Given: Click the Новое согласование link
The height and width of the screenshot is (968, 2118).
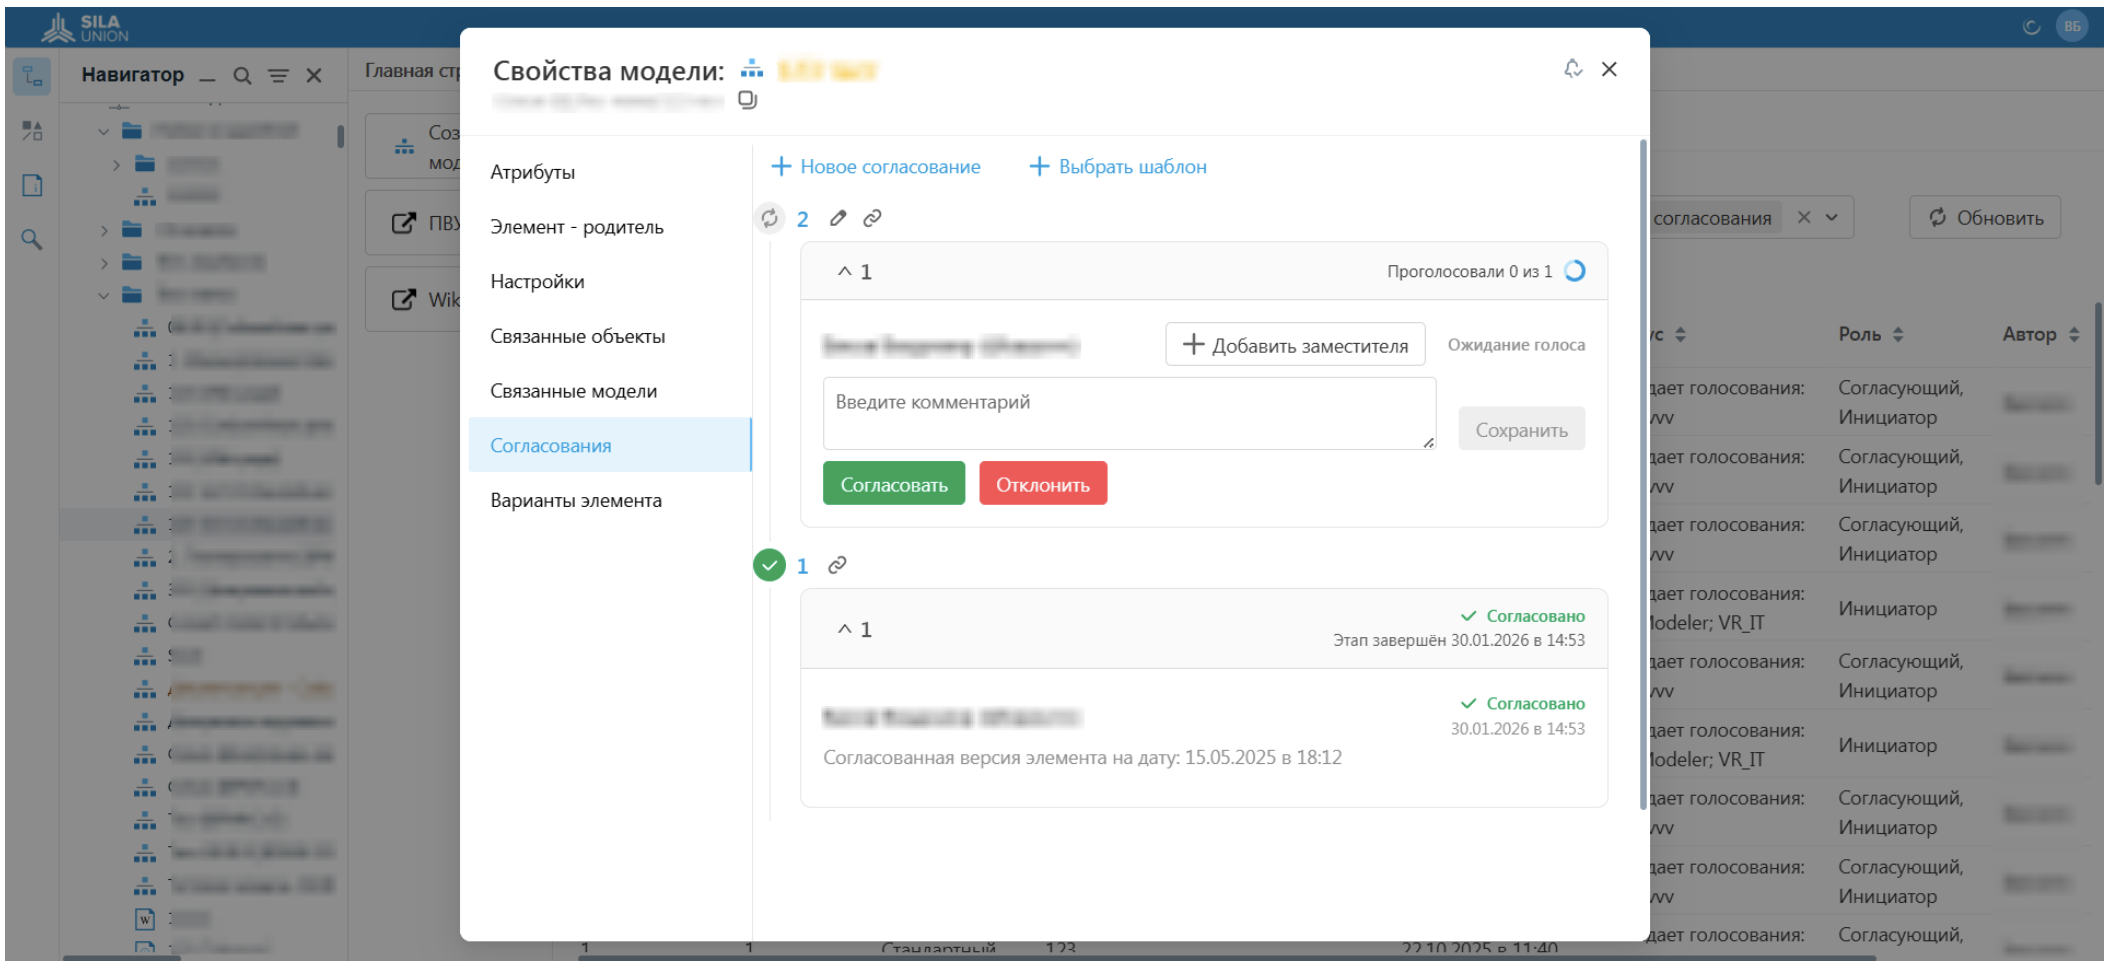Looking at the screenshot, I should [876, 166].
